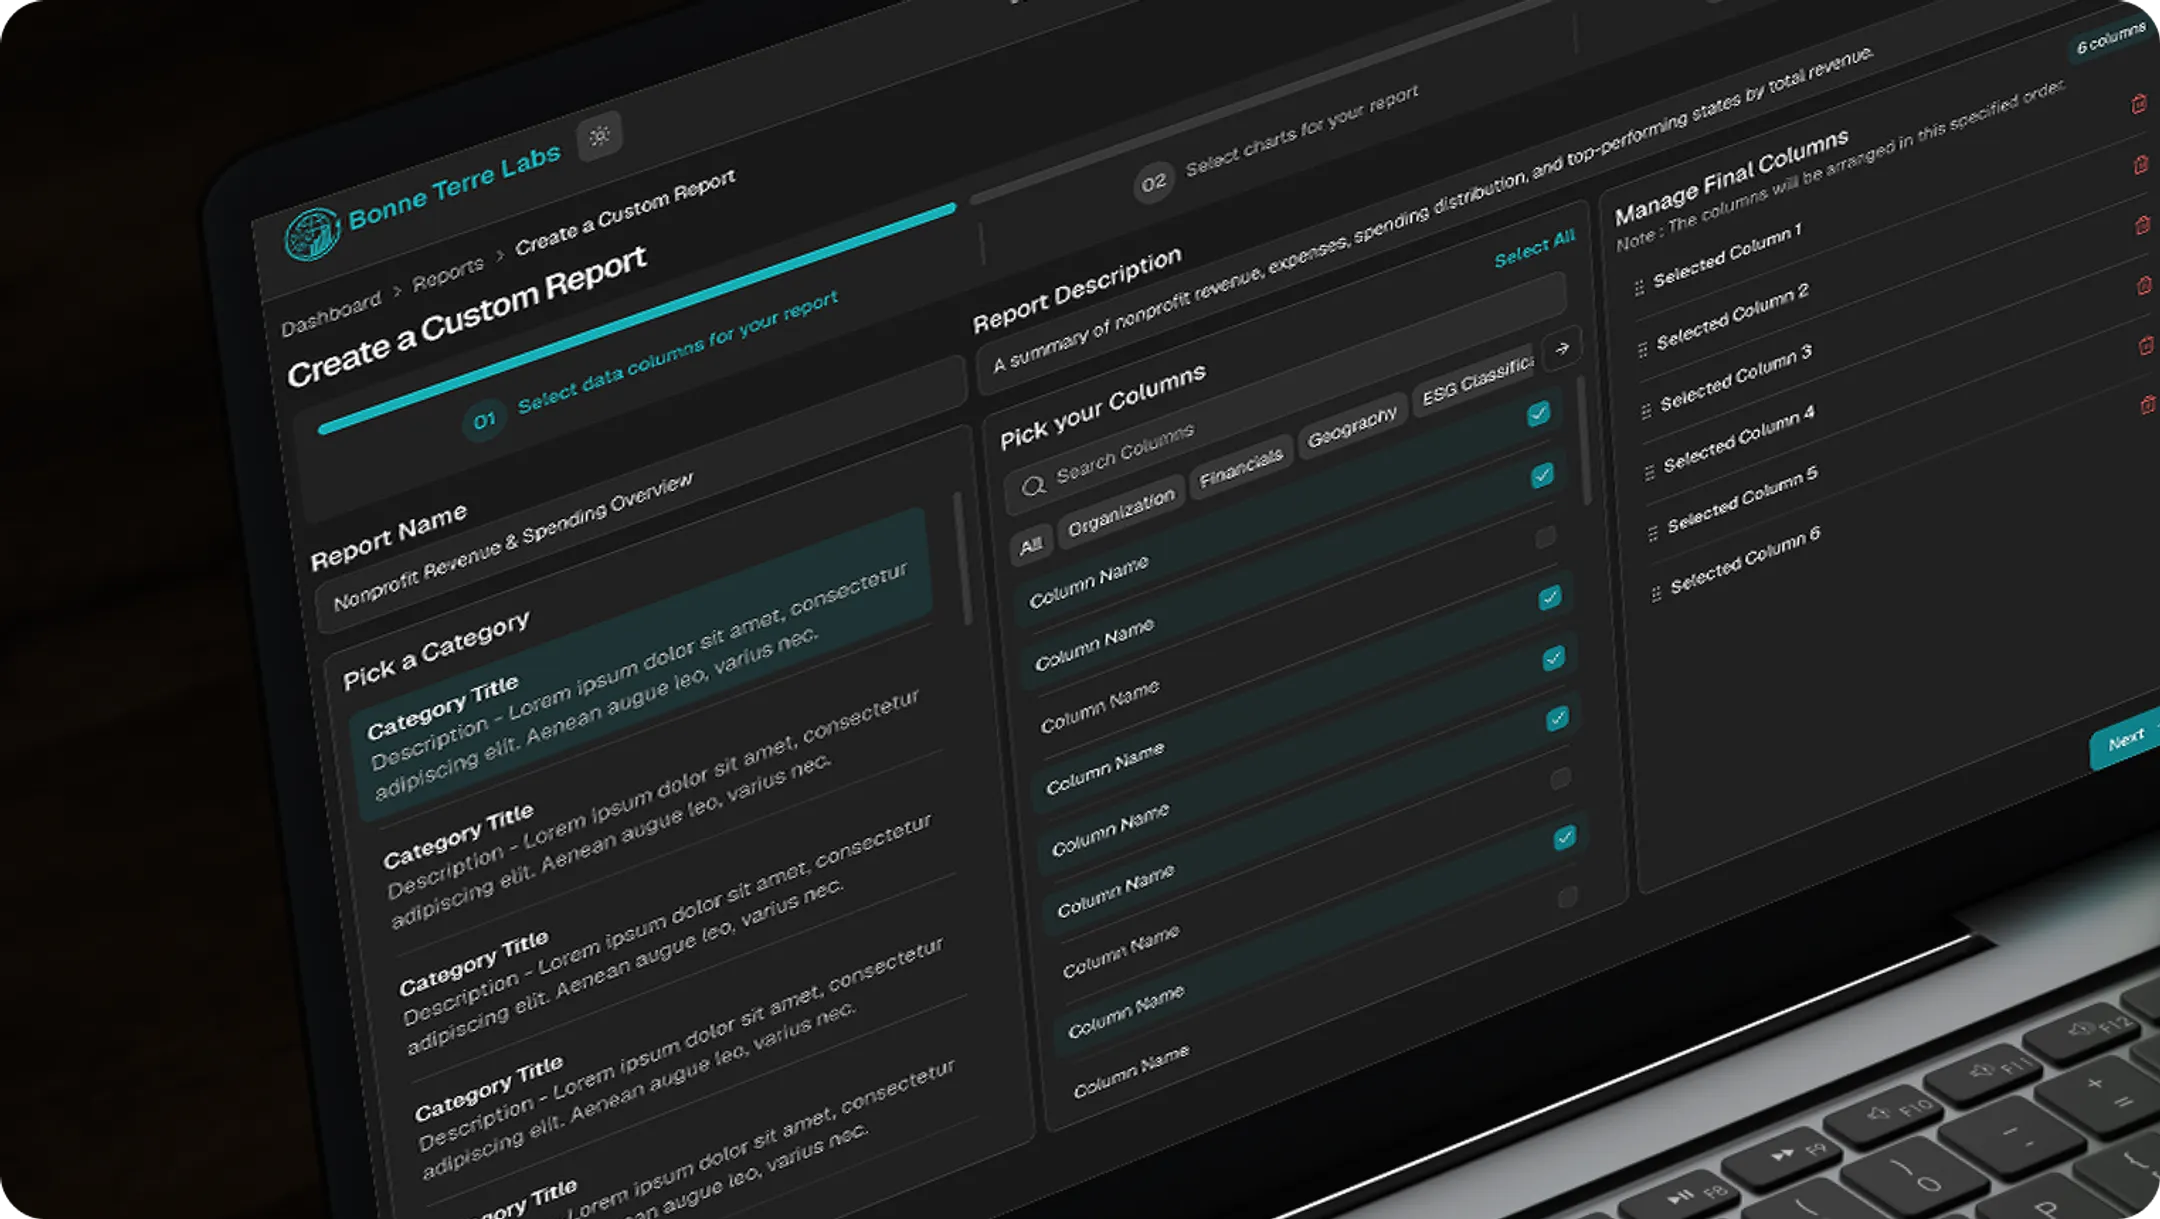Uncheck the first Column Name row checkbox

[x=1538, y=413]
